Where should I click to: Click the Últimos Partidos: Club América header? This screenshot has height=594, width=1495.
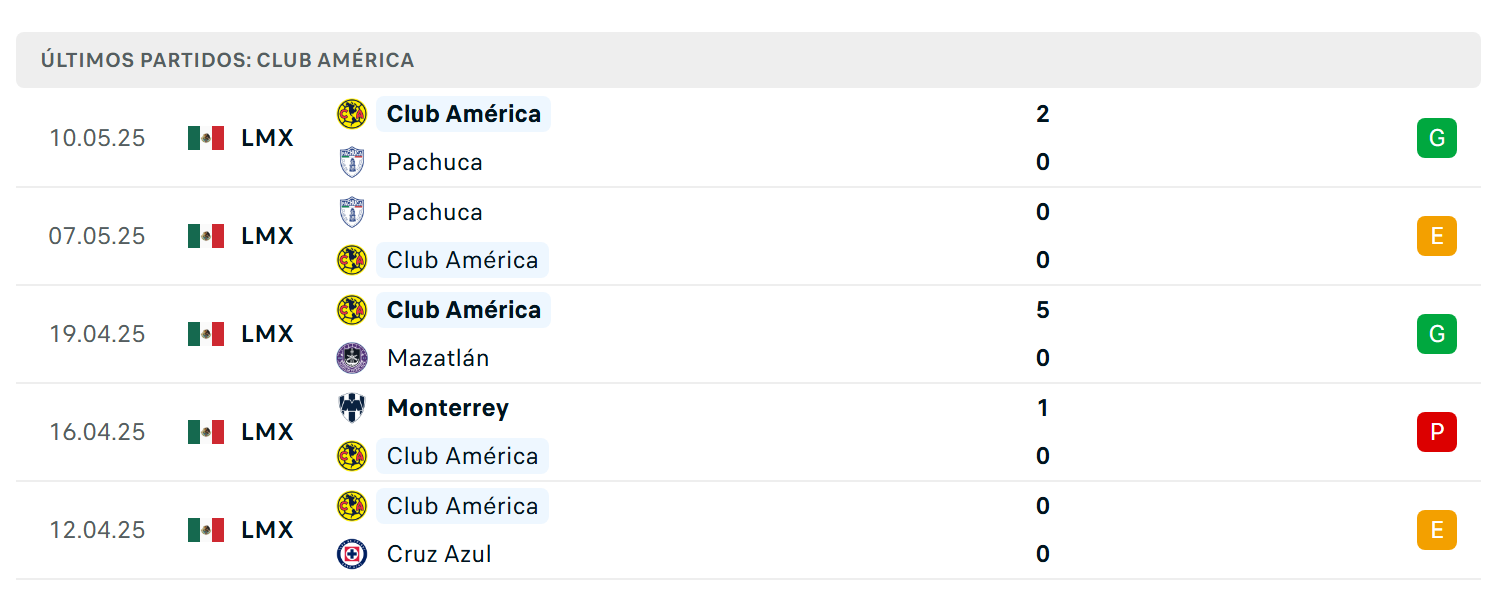[748, 60]
